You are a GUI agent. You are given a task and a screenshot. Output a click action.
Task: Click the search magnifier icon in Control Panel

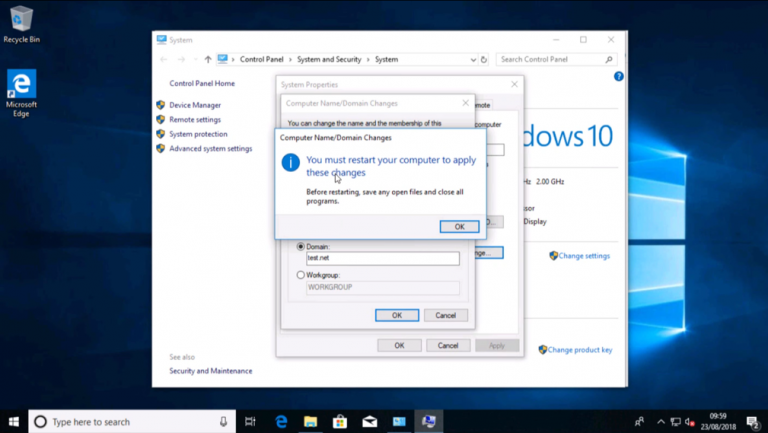609,59
